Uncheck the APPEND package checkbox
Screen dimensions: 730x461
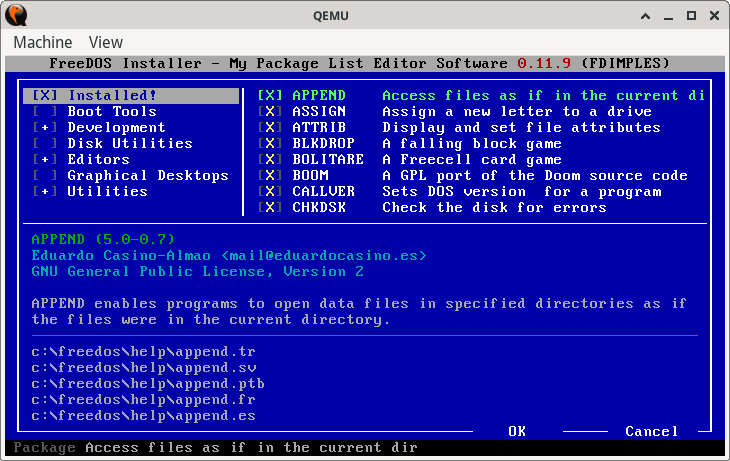coord(270,95)
